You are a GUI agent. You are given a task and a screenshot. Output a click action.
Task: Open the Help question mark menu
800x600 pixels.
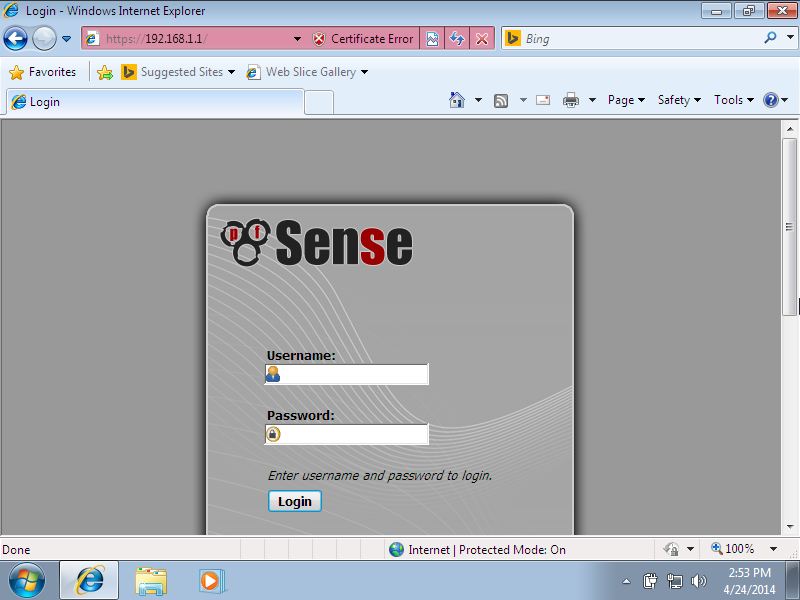776,100
